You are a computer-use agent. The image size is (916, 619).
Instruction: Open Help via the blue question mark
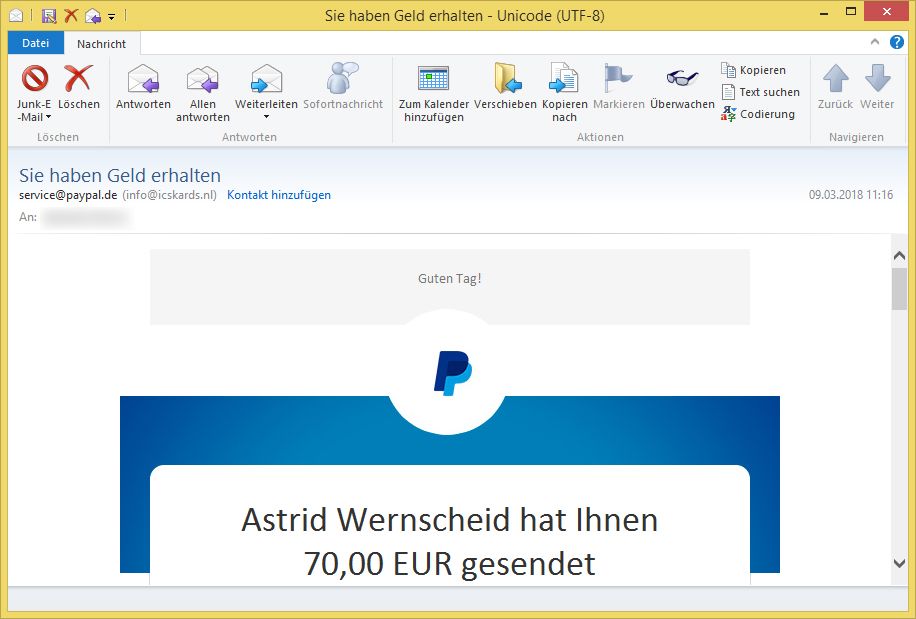897,42
